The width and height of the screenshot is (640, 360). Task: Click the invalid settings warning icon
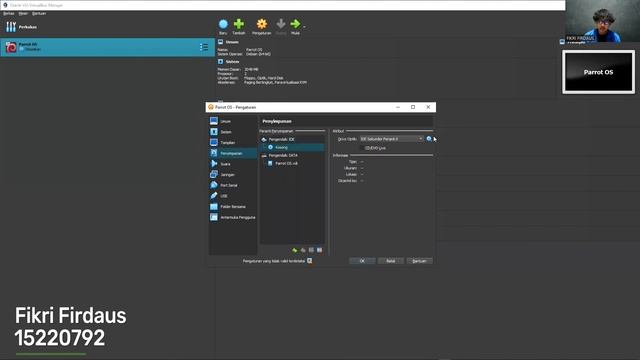310,260
